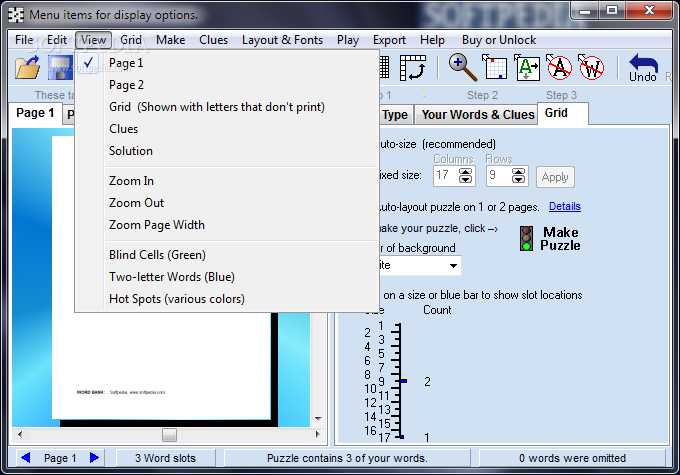Click the save disk toolbar icon
The width and height of the screenshot is (680, 475).
[x=60, y=67]
